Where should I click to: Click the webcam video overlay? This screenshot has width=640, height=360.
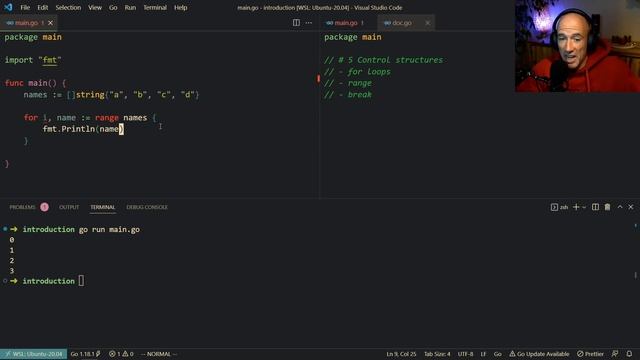click(577, 46)
